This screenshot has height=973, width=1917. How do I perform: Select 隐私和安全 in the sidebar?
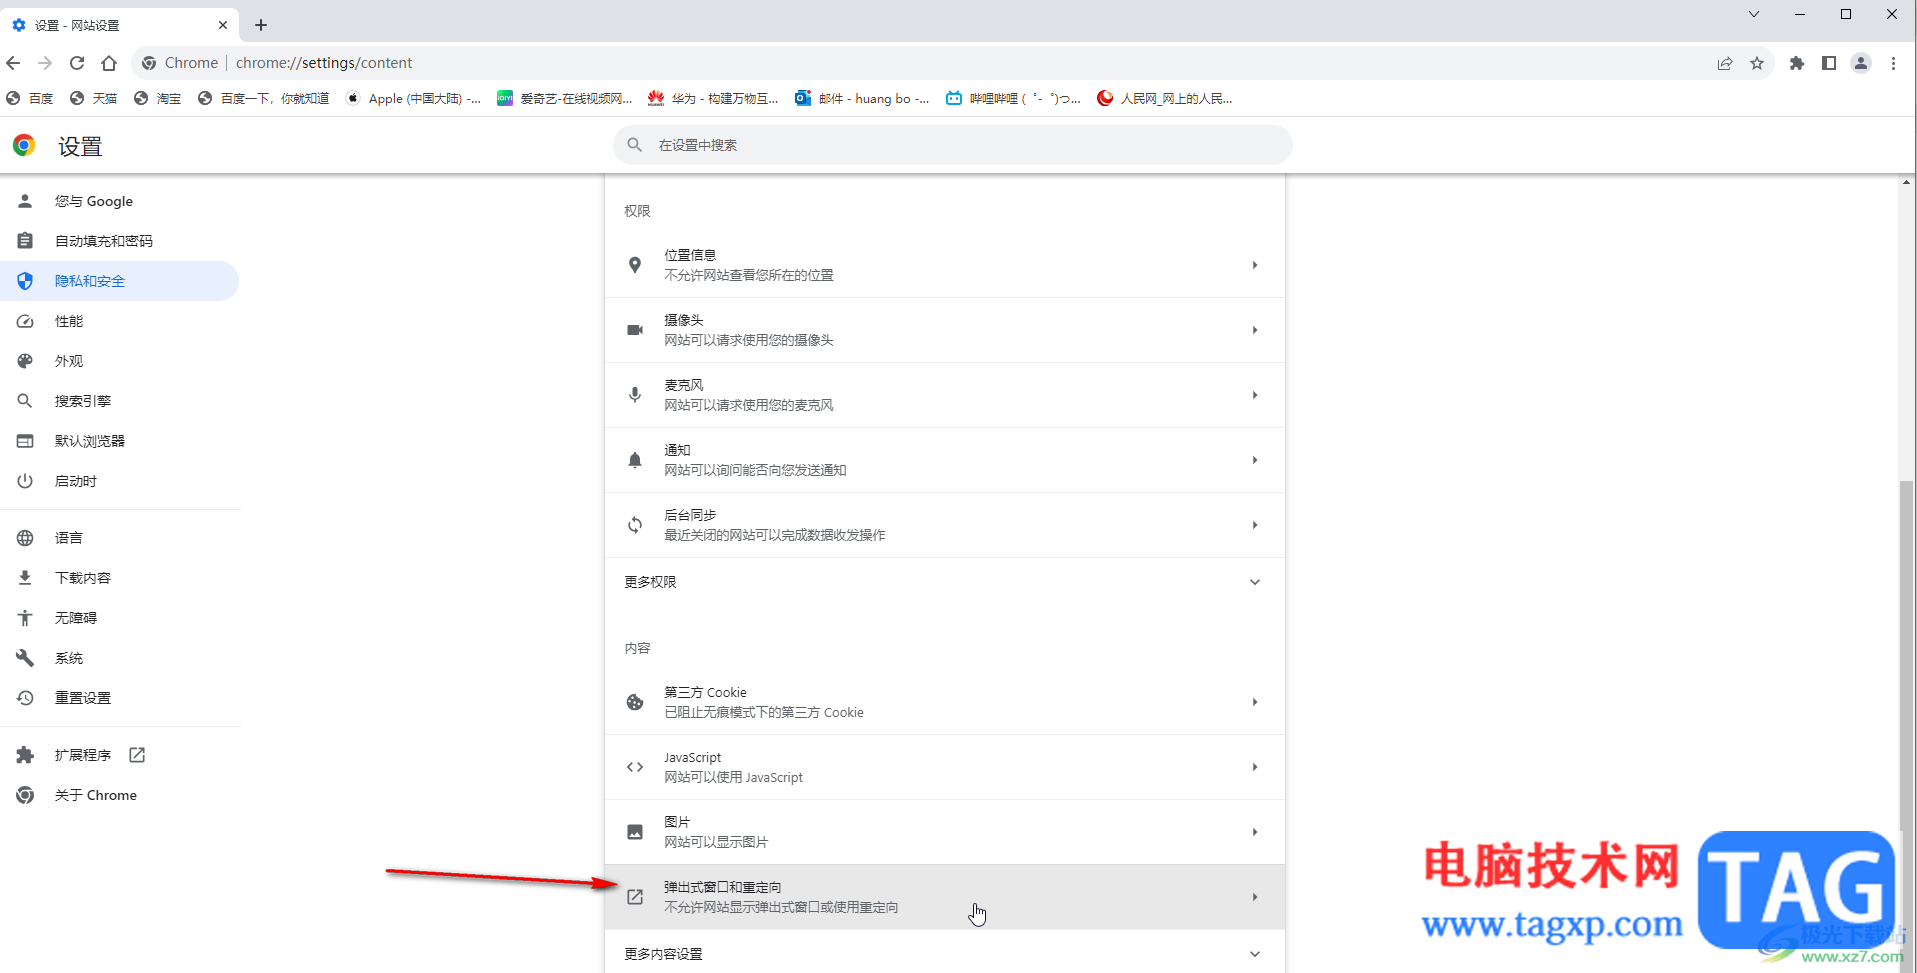click(x=120, y=281)
